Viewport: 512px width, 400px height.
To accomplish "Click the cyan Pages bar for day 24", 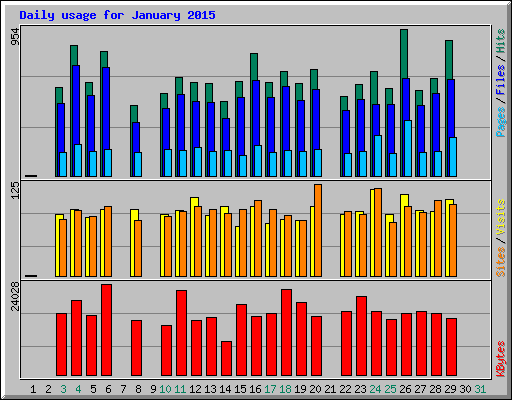I will pyautogui.click(x=378, y=156).
